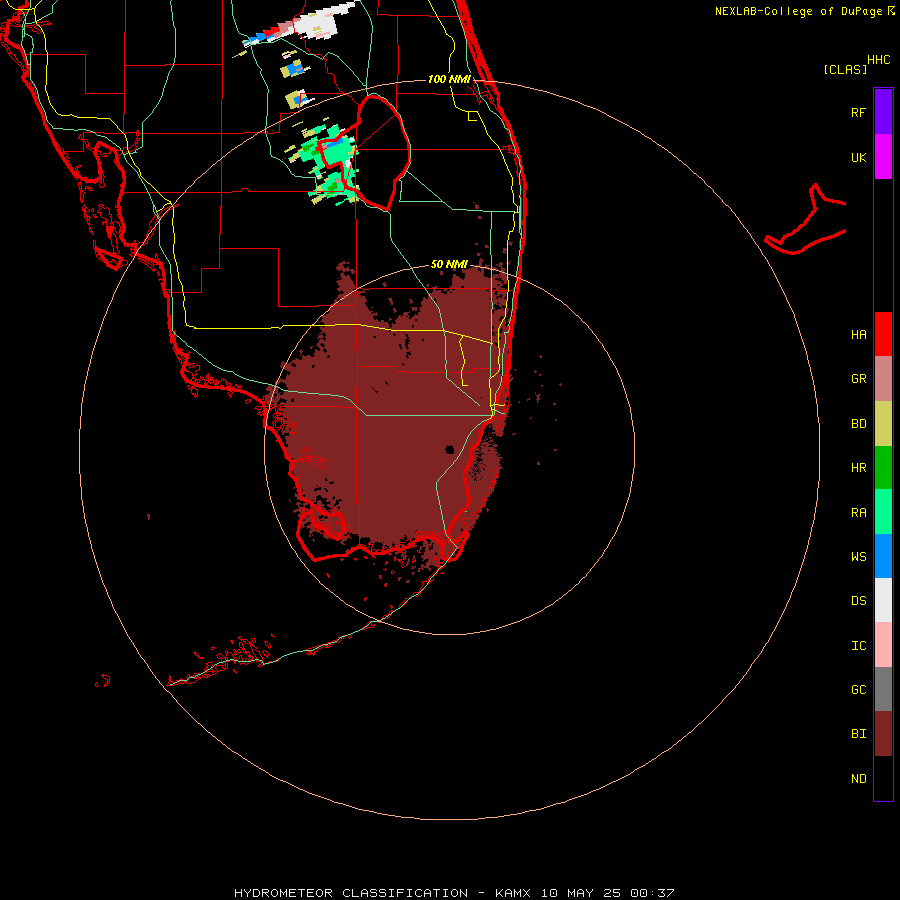The height and width of the screenshot is (900, 900).
Task: Click the ND black legend swatch
Action: tap(883, 778)
